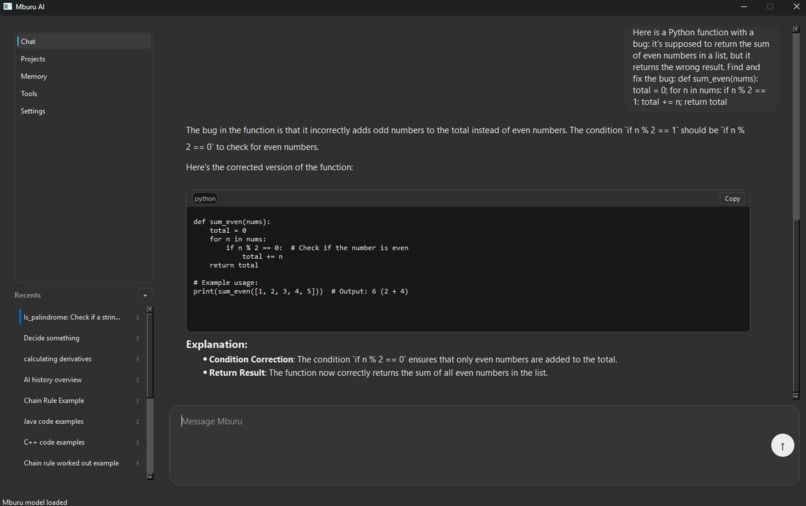The image size is (806, 506).
Task: Click the Mburu model loaded status text
Action: 35,502
